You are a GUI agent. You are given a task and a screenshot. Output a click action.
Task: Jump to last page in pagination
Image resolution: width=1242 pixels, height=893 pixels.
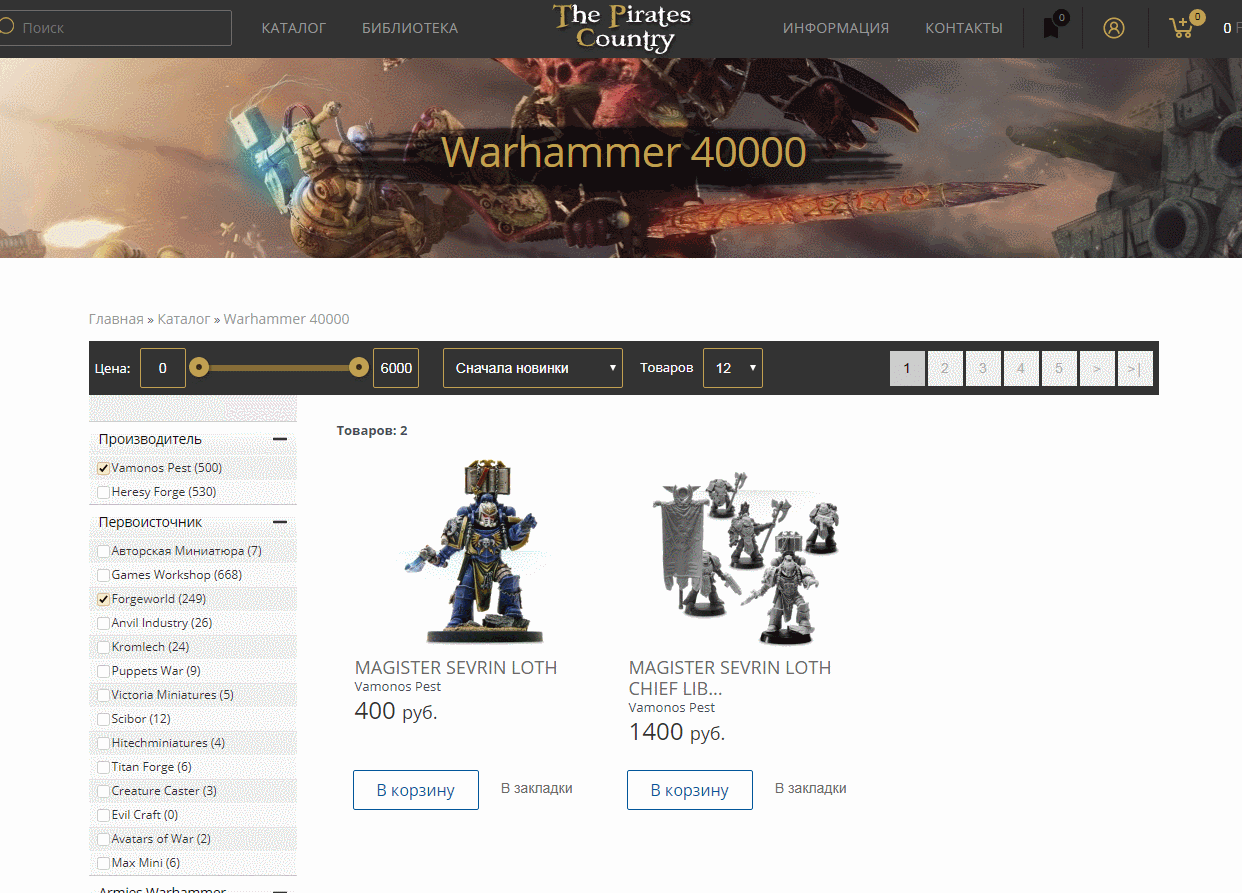pos(1135,368)
